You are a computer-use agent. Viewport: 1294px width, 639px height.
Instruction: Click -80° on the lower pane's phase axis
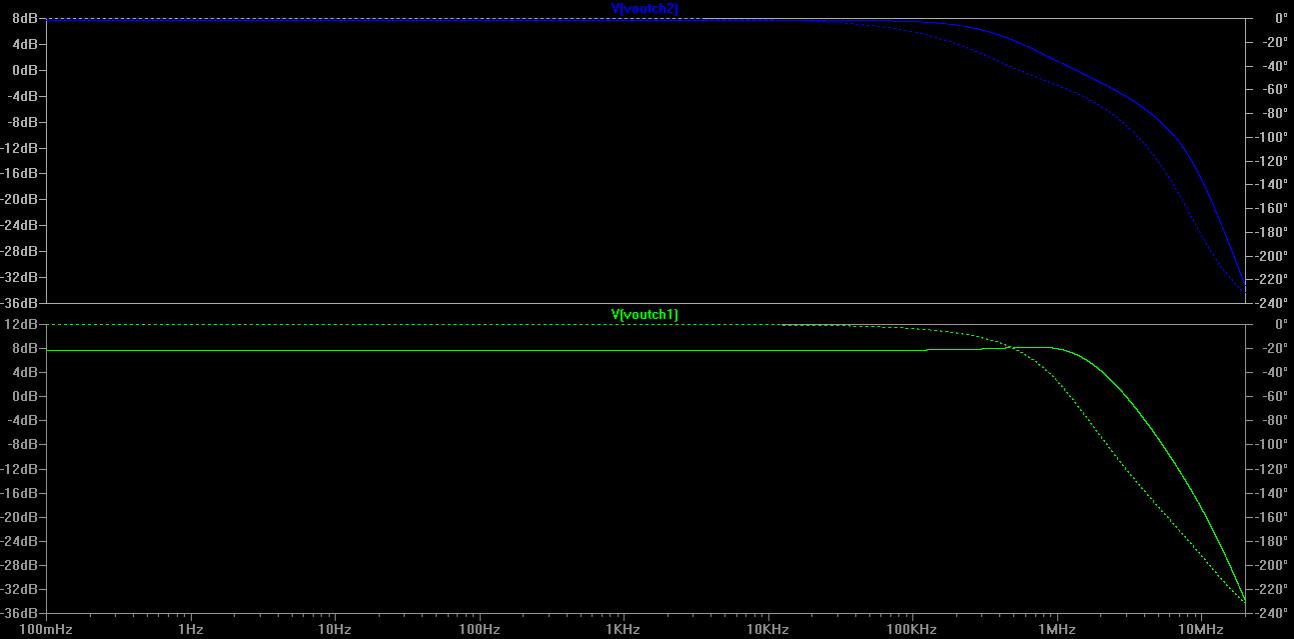1274,420
